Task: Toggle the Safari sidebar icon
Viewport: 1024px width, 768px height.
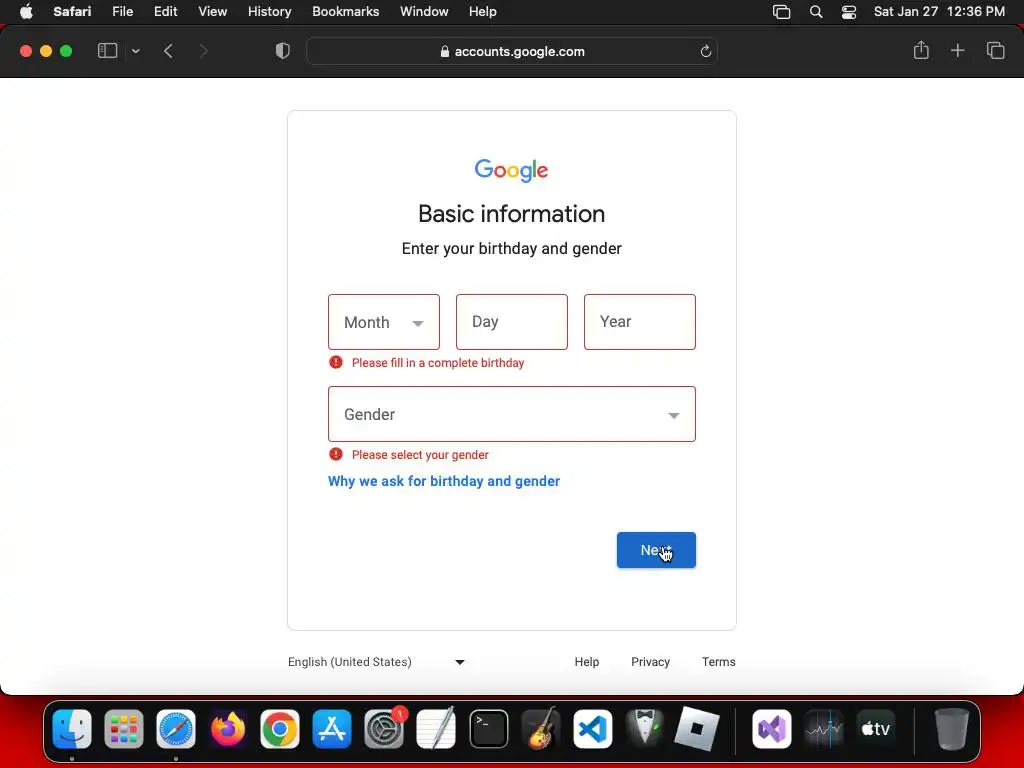Action: tap(107, 51)
